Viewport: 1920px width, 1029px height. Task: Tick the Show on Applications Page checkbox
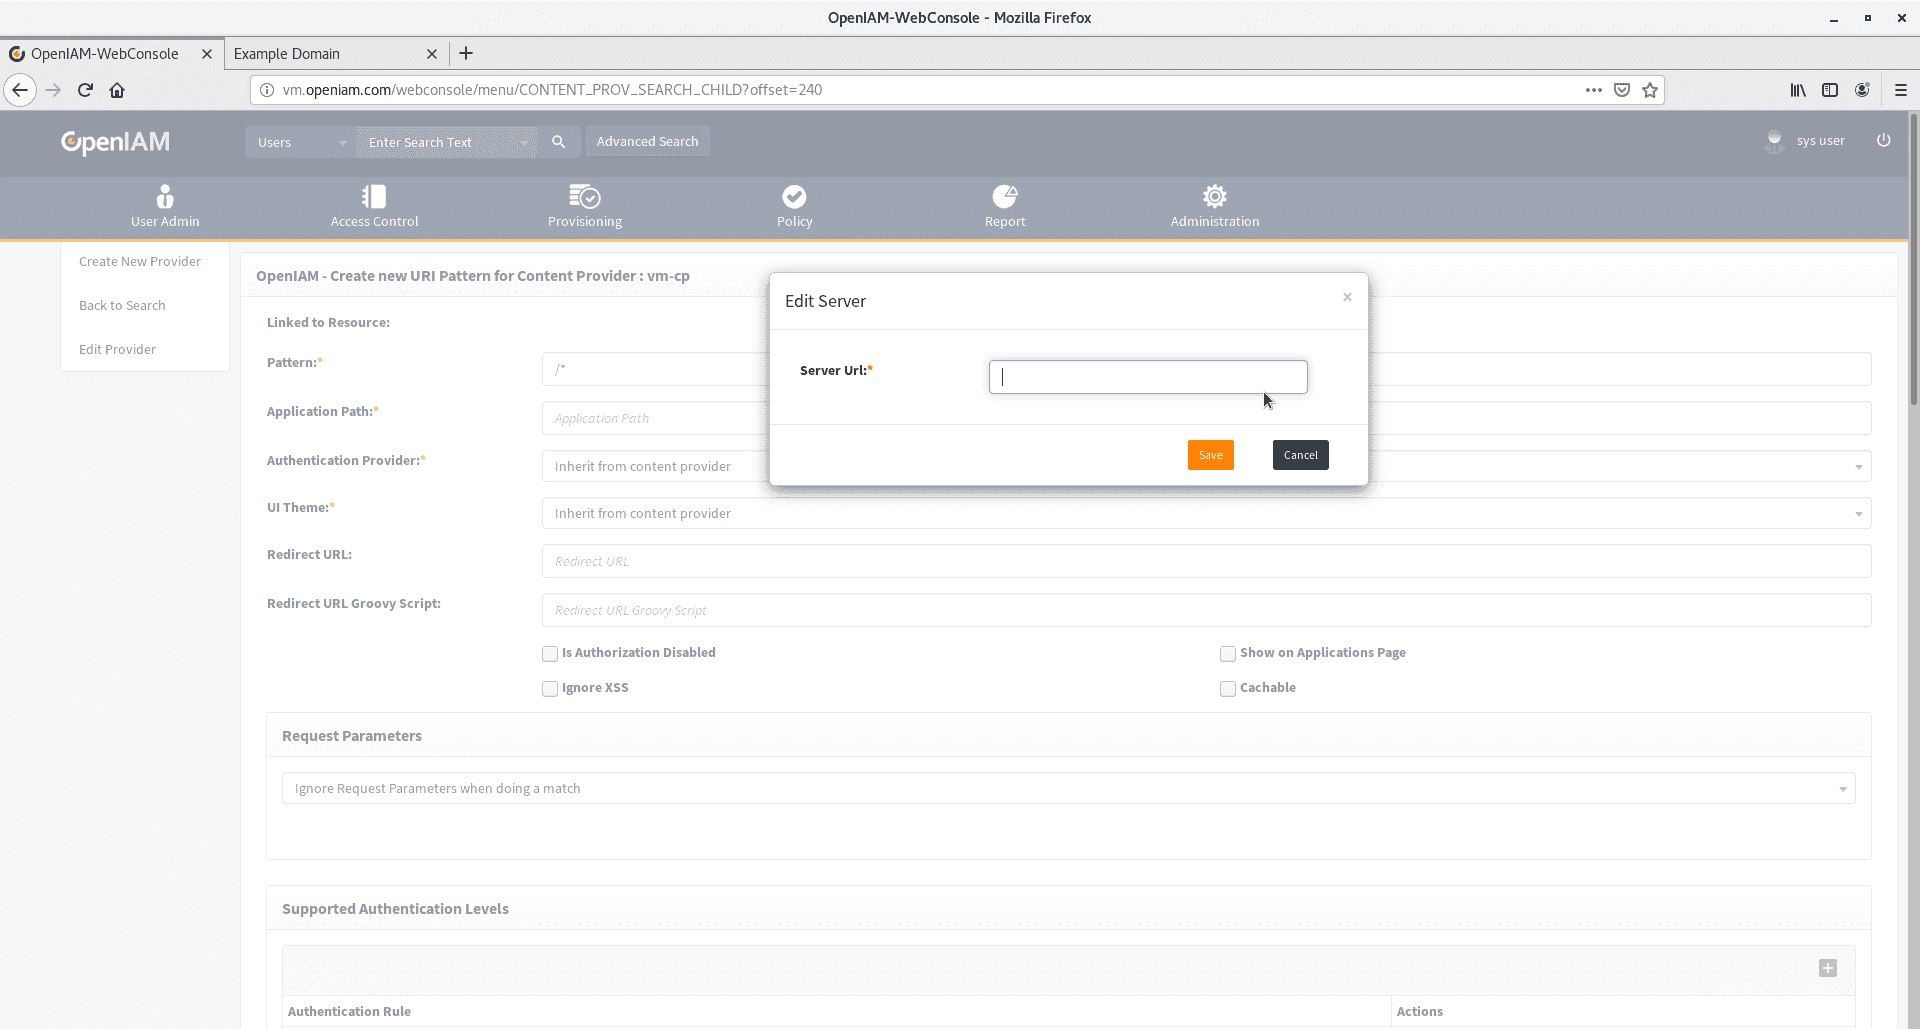pos(1228,654)
